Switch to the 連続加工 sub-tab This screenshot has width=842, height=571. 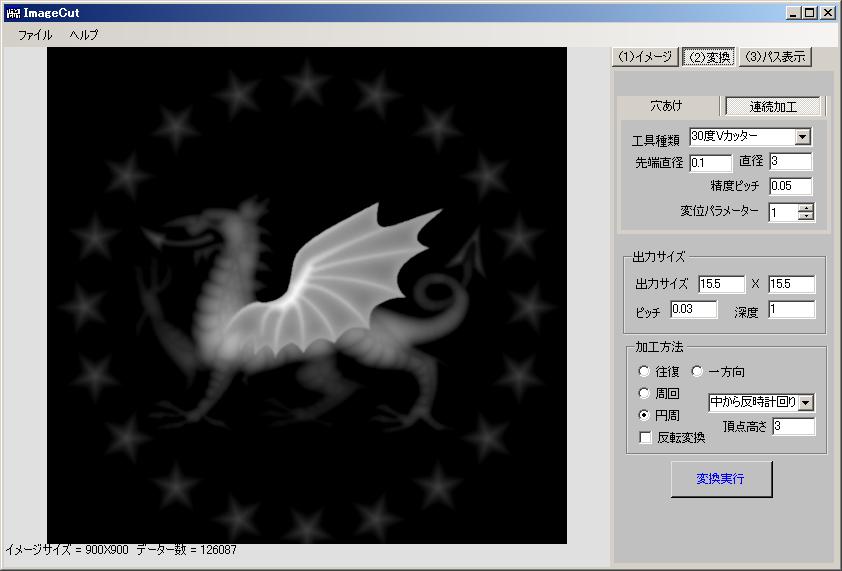pos(773,106)
